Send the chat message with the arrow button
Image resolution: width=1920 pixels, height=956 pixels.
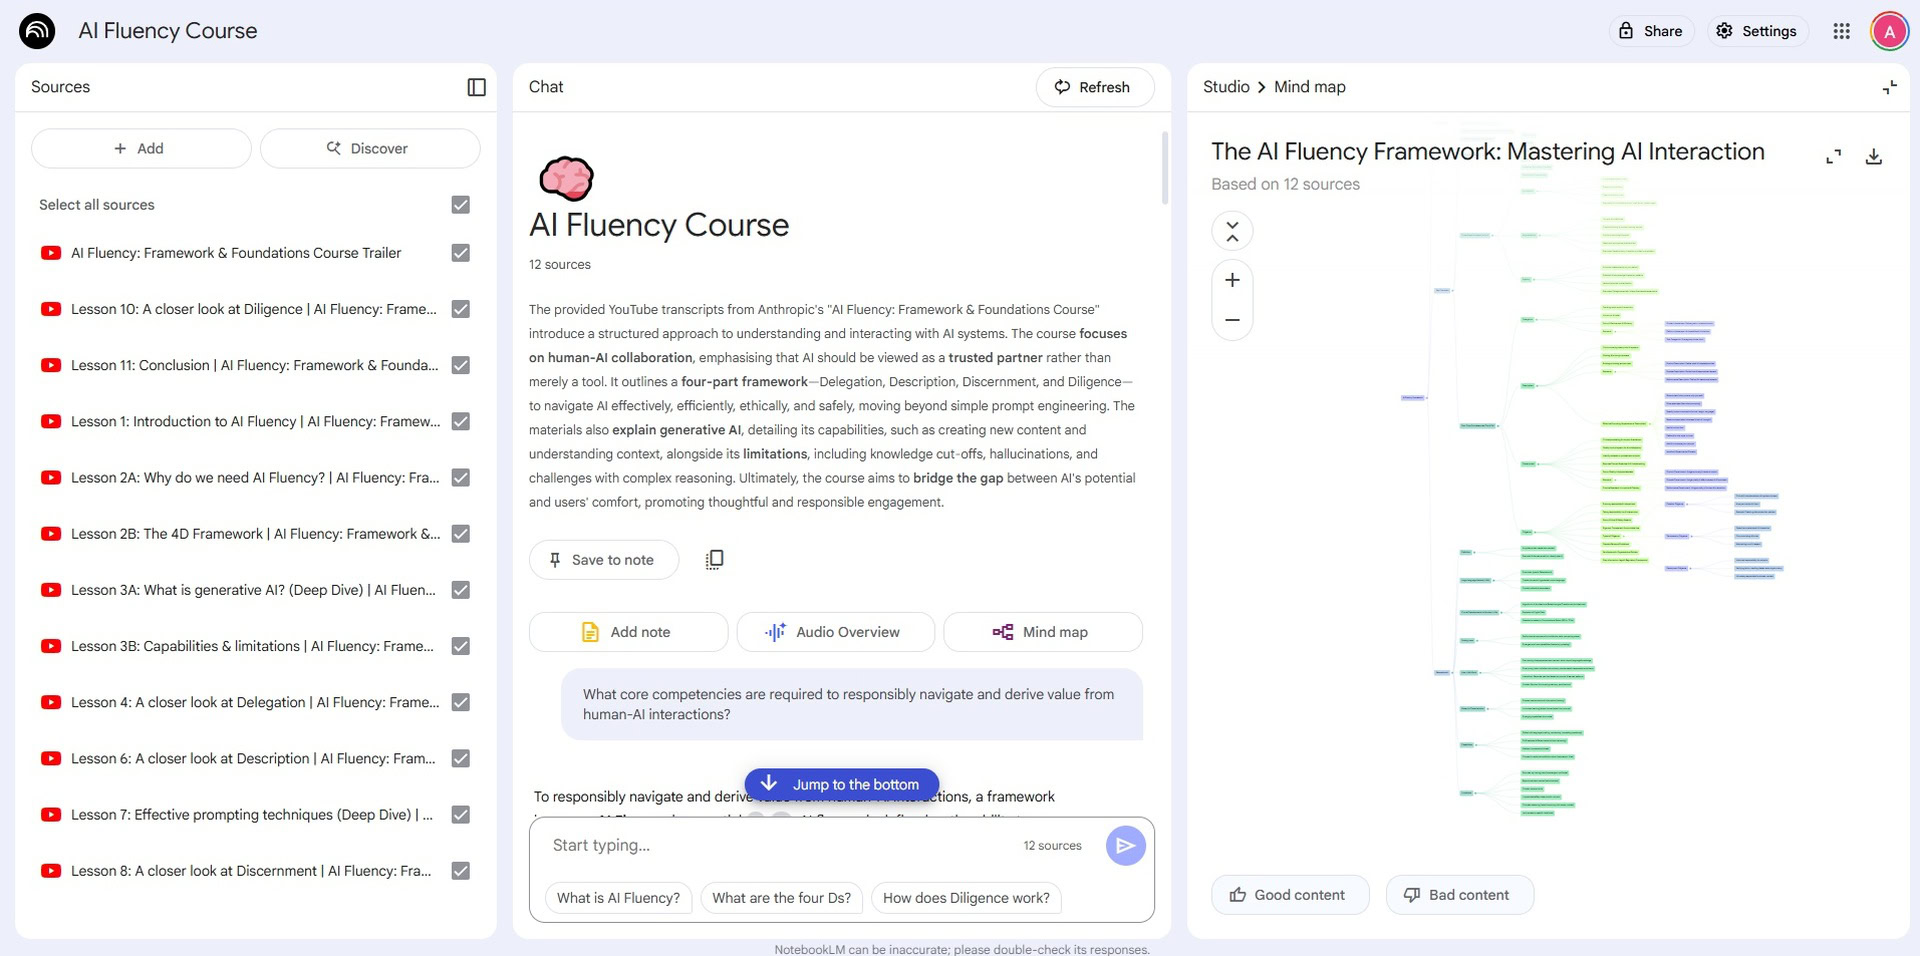tap(1125, 846)
